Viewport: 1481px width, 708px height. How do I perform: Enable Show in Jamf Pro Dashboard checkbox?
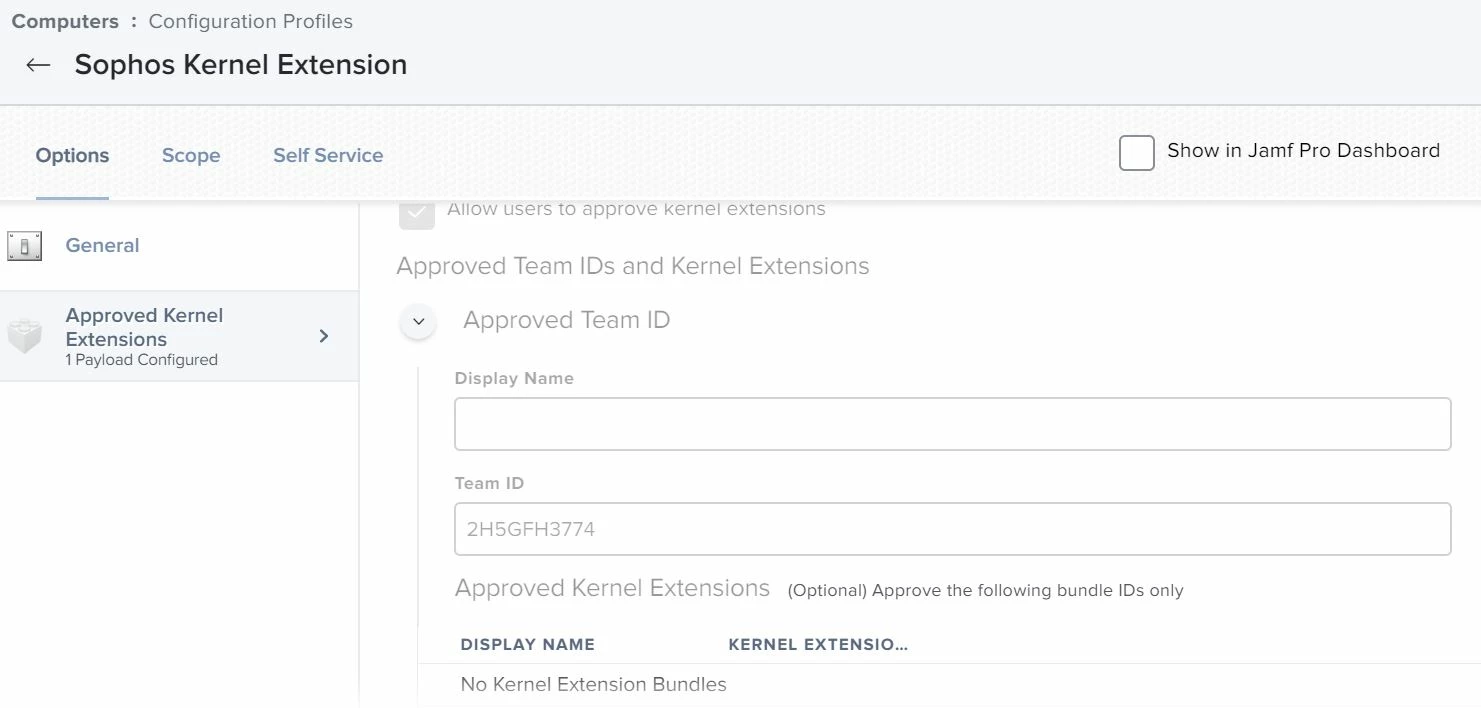(1136, 152)
